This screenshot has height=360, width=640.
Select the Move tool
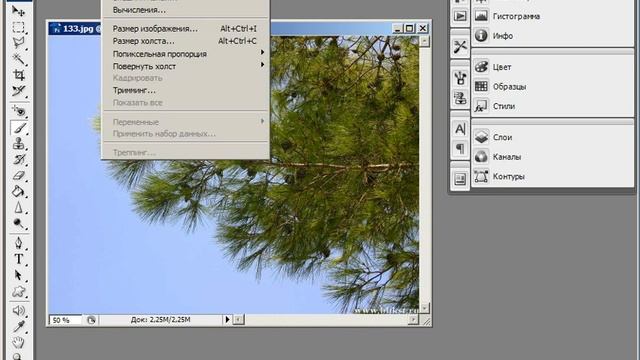tap(18, 11)
